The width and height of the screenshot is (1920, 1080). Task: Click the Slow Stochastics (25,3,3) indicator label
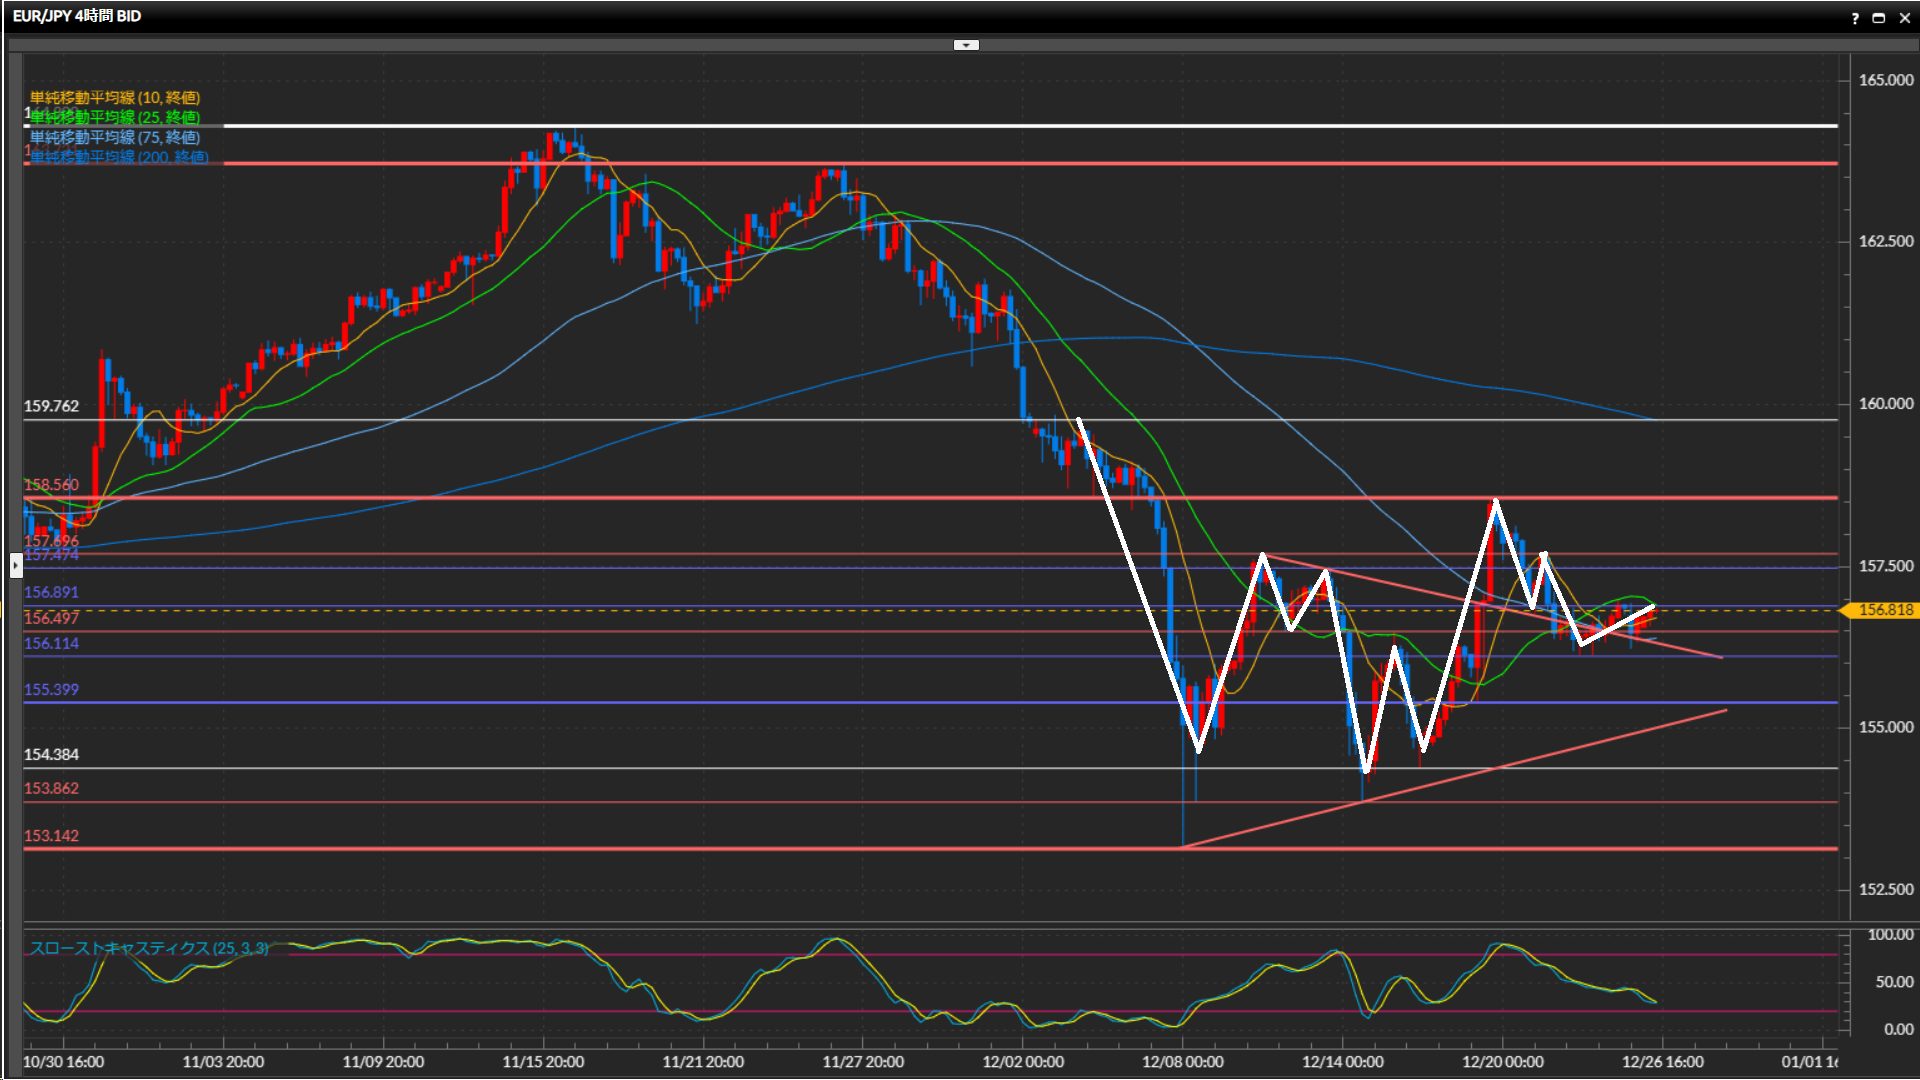(149, 948)
